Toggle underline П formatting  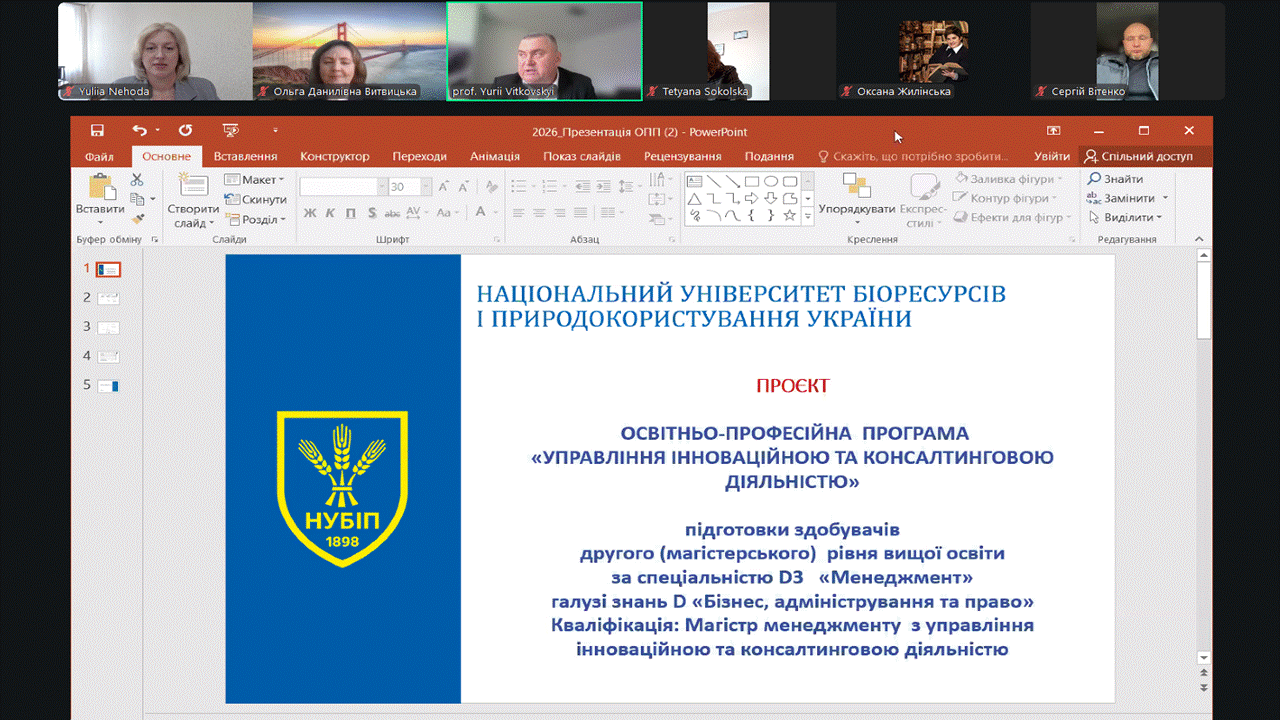coord(350,213)
